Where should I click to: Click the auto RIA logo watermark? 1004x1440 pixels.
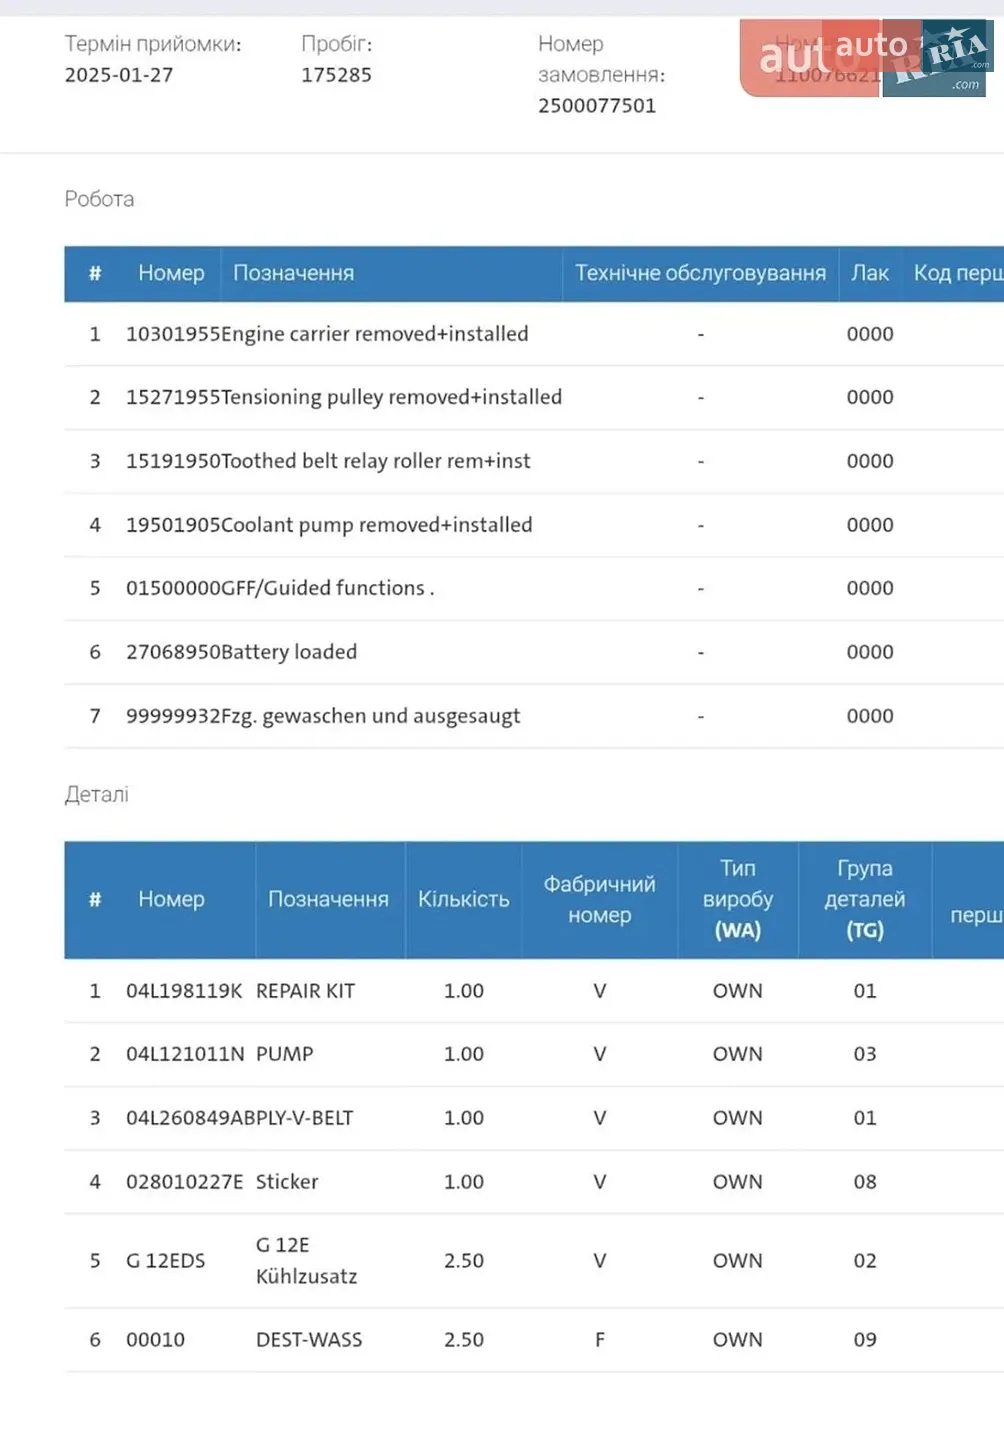(x=866, y=58)
